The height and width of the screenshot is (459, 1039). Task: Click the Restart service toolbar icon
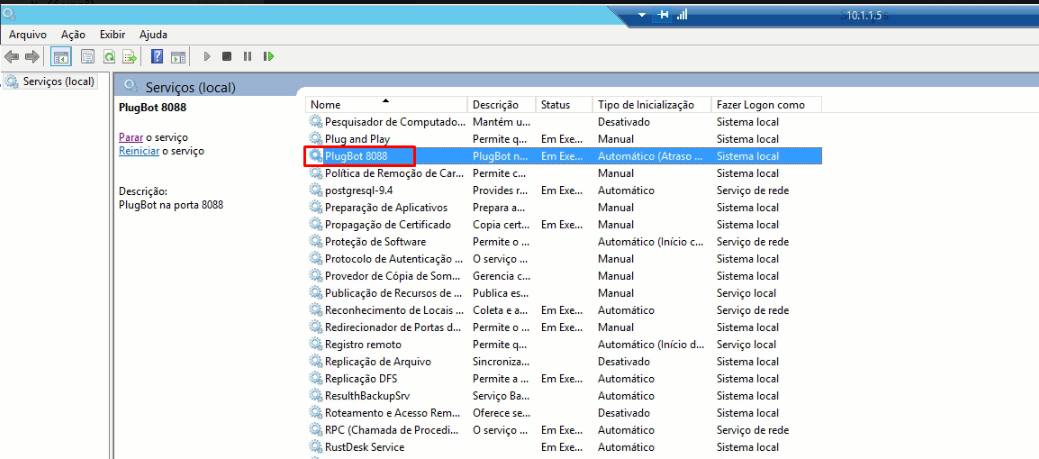[268, 57]
